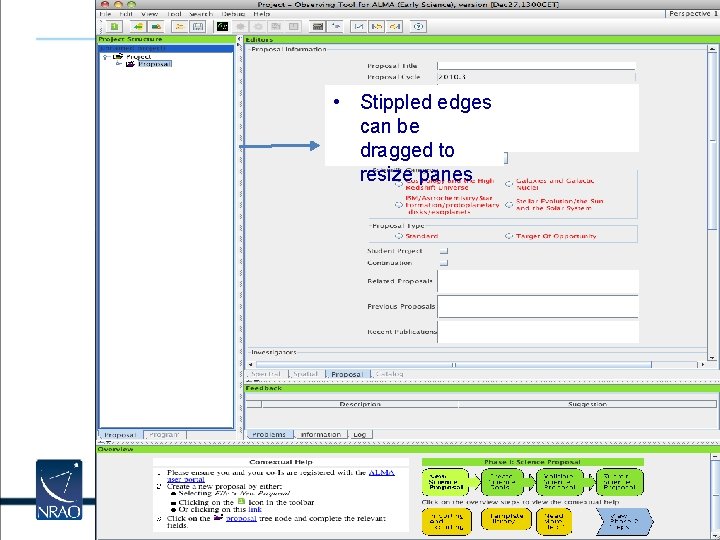Viewport: 720px width, 540px height.
Task: Click the Proposal node icon in tree
Action: point(130,64)
